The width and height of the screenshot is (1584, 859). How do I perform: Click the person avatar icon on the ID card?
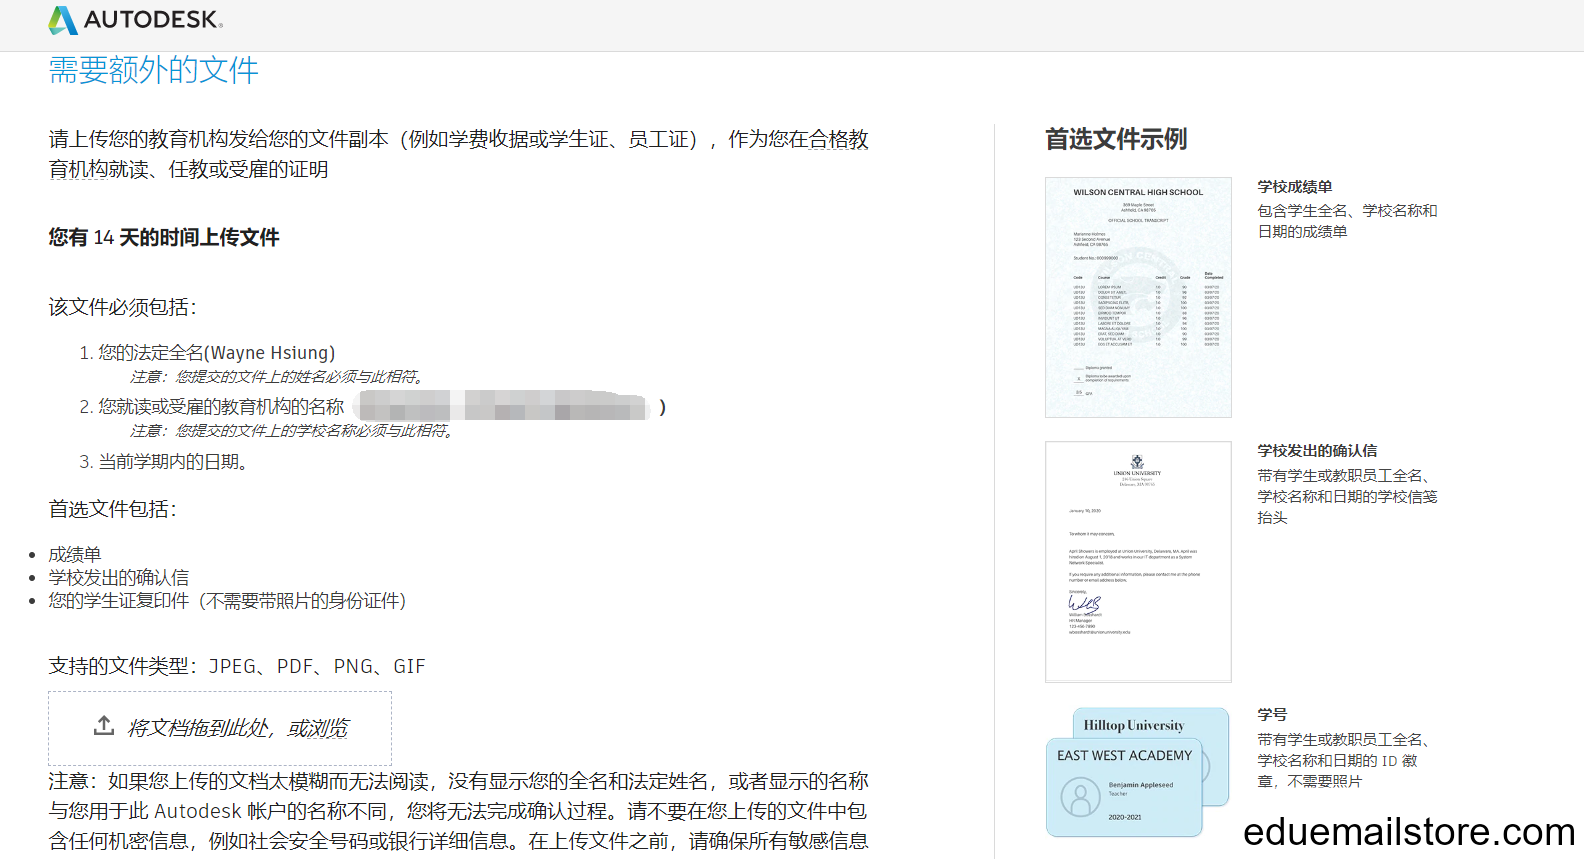pyautogui.click(x=1080, y=797)
